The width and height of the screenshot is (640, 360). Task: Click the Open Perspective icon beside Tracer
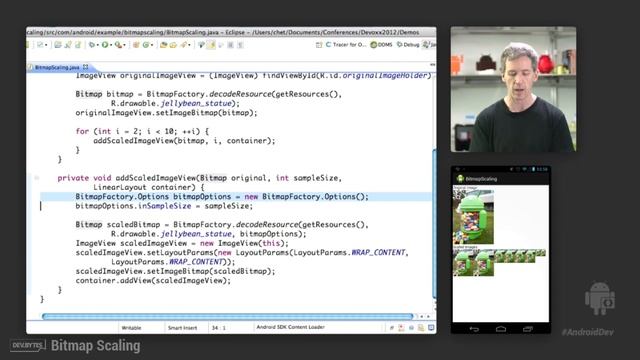(x=319, y=45)
